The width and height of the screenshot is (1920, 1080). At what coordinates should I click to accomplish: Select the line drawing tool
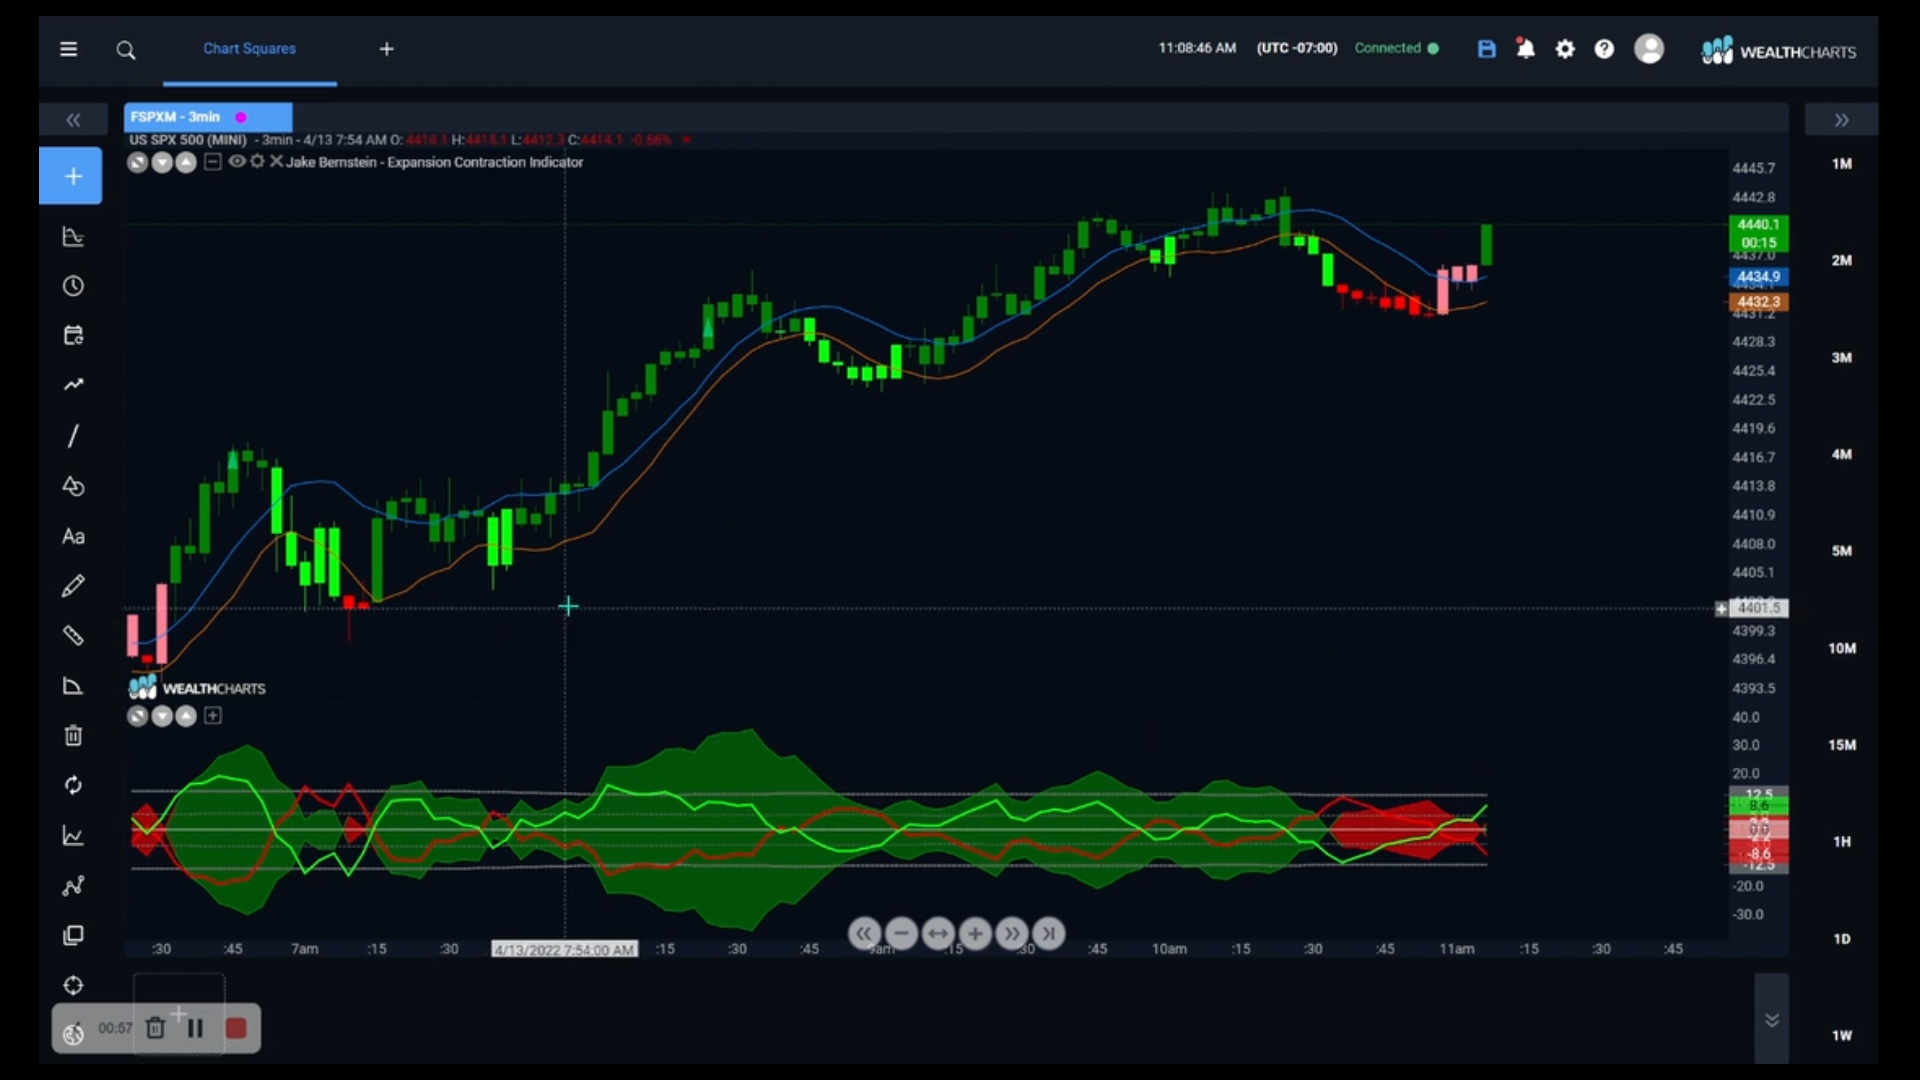73,436
